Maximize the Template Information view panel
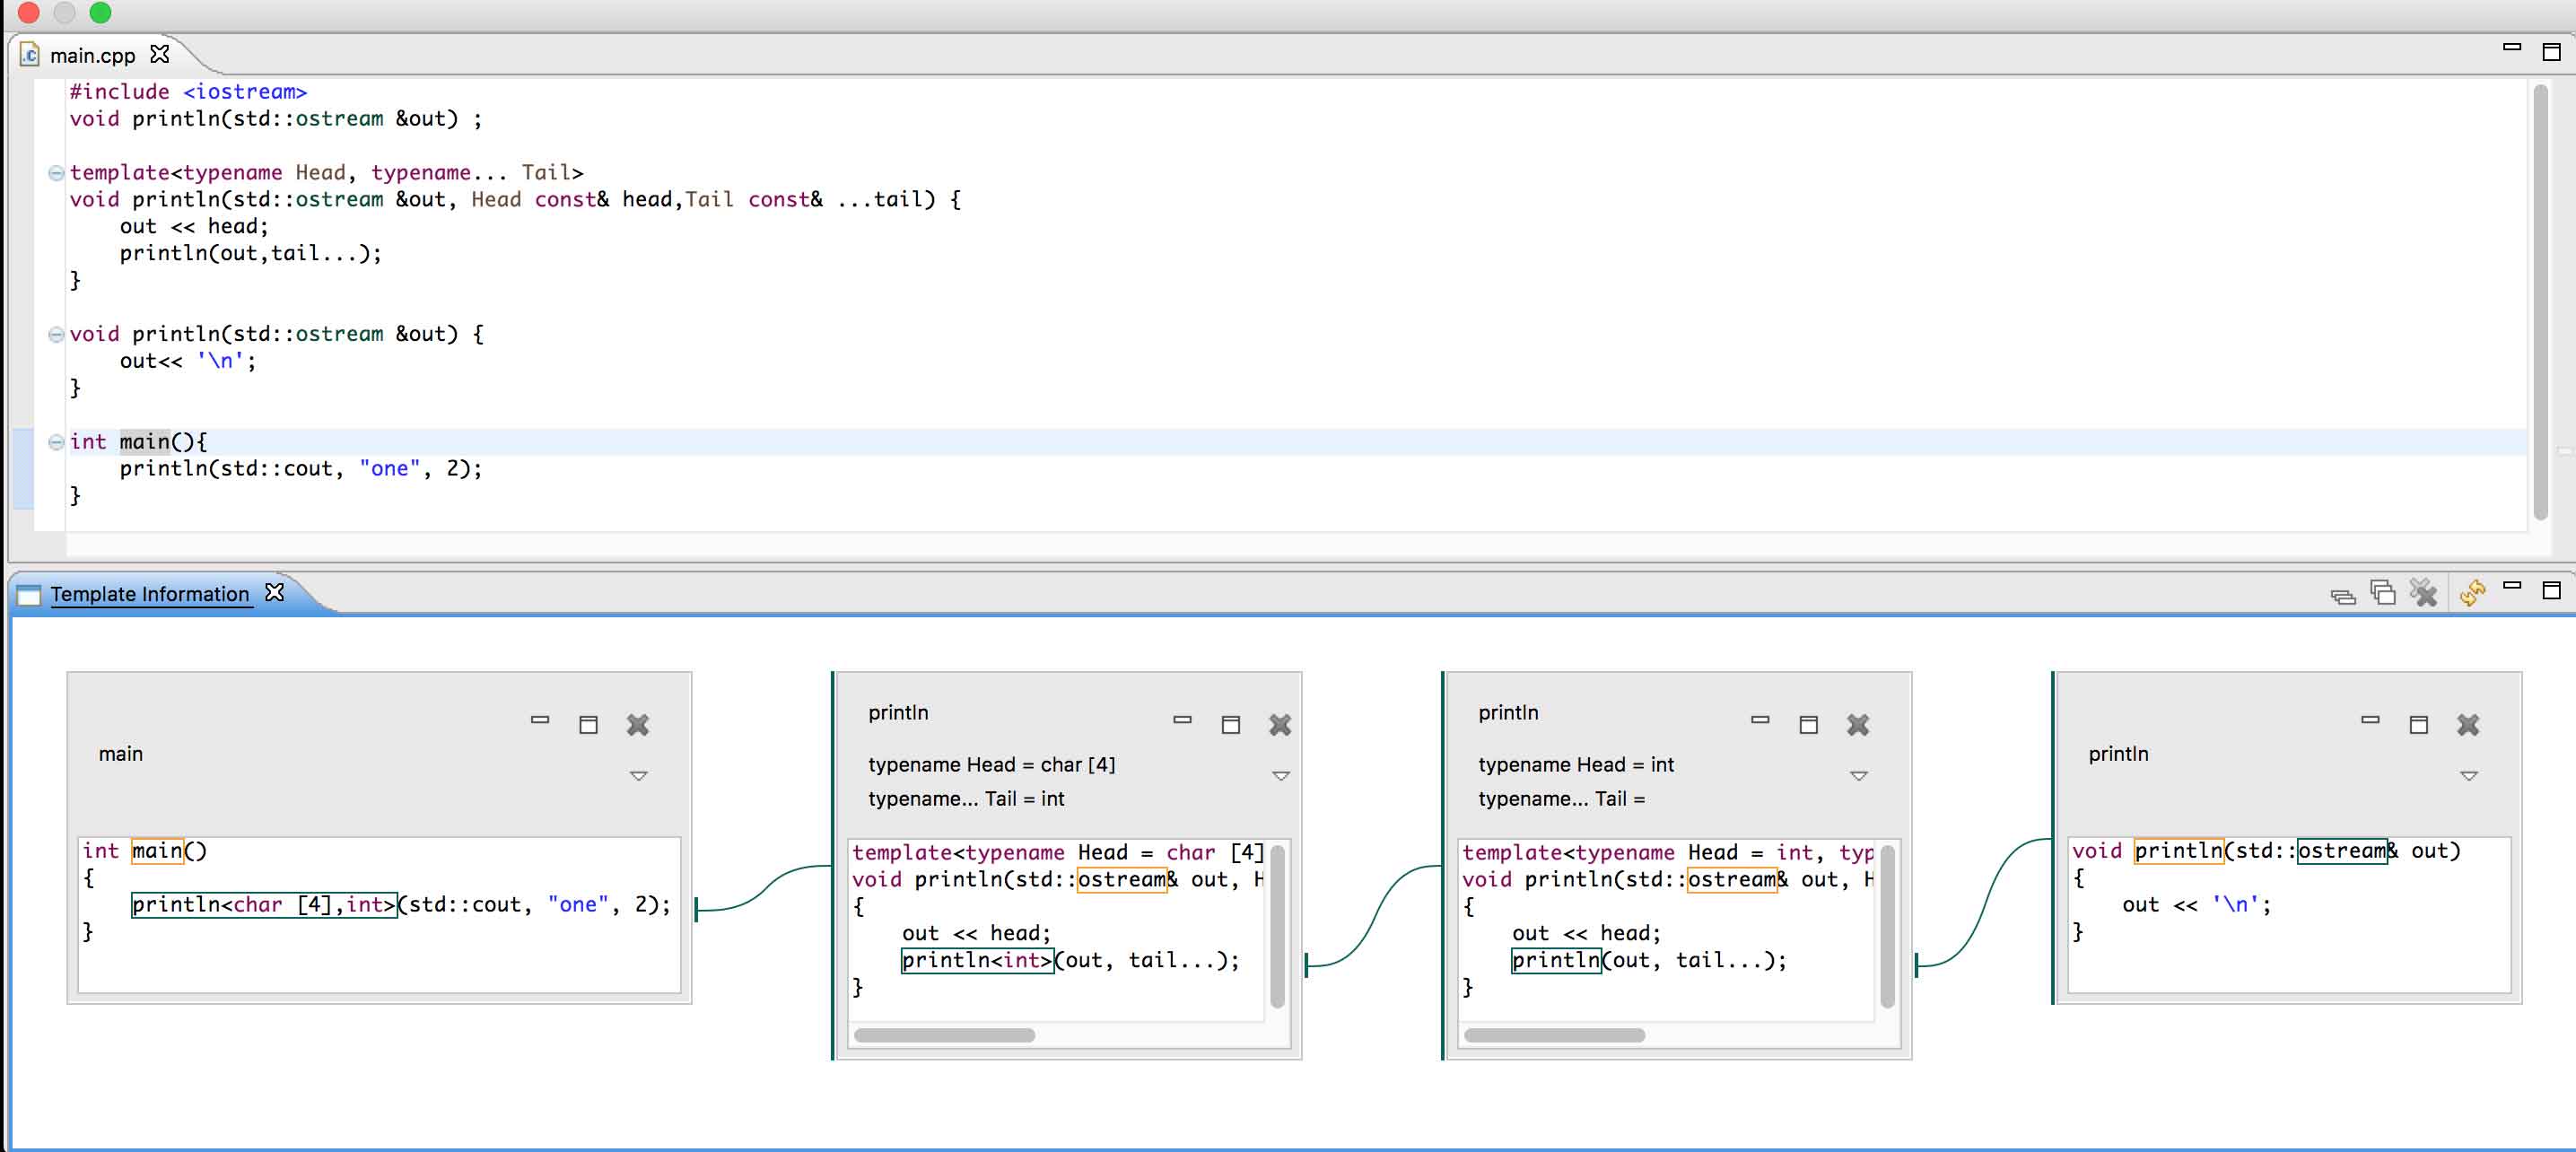 [2551, 590]
